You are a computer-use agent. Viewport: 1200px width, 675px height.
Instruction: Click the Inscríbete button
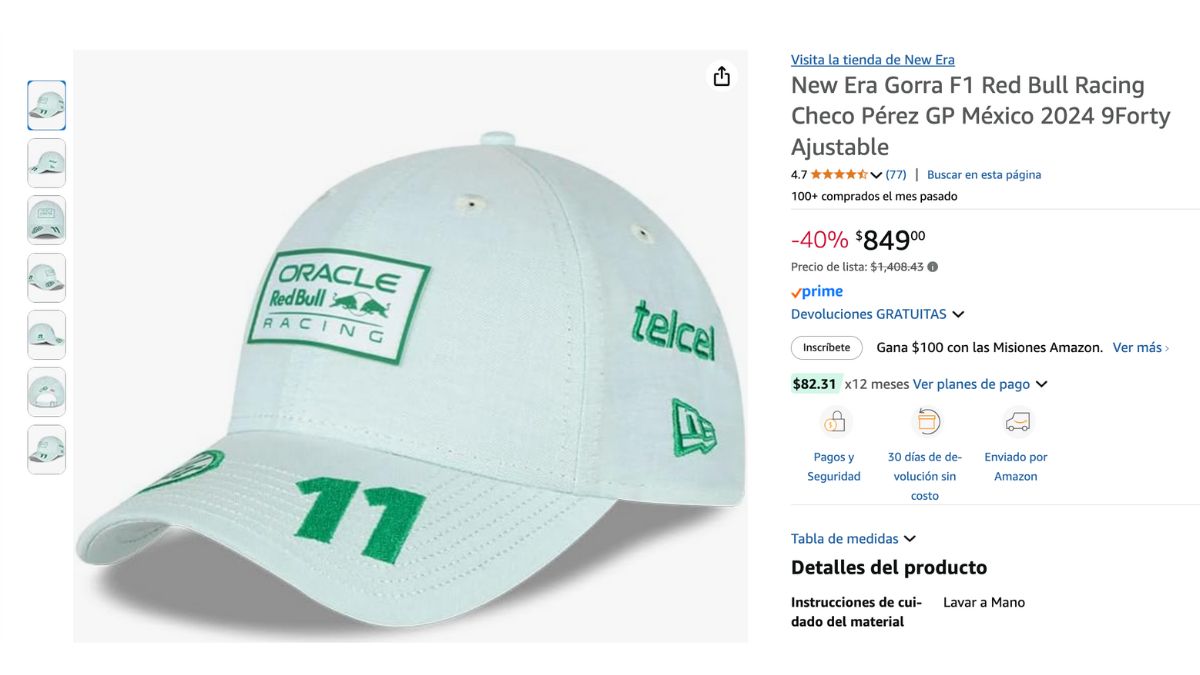827,348
